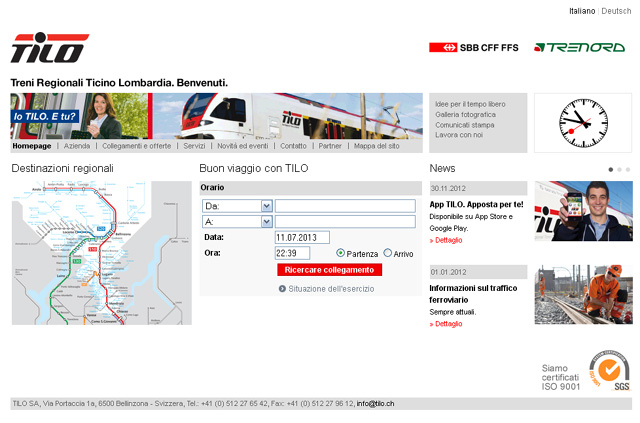Click the arrow icon beside Situazione dell'esercizio
Screen dimensions: 640x423
(282, 288)
